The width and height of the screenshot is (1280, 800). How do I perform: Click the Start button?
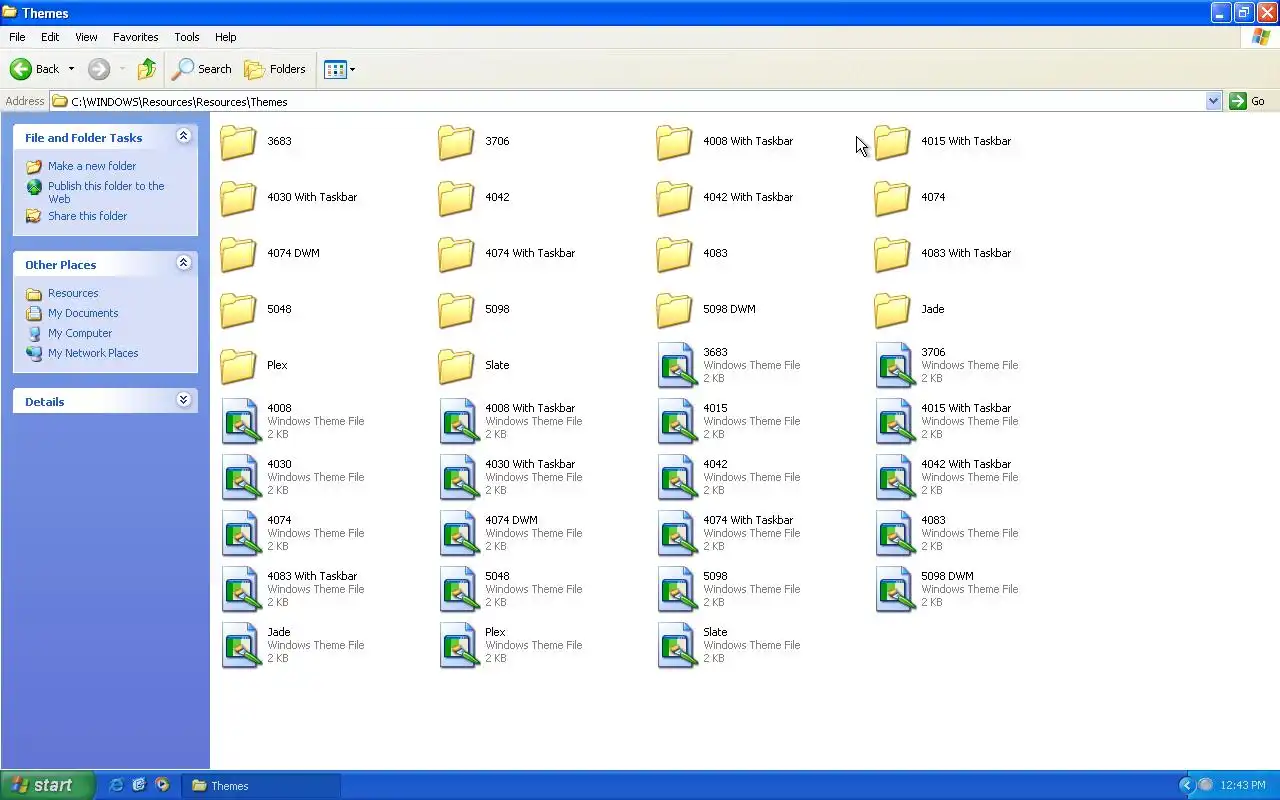[47, 785]
